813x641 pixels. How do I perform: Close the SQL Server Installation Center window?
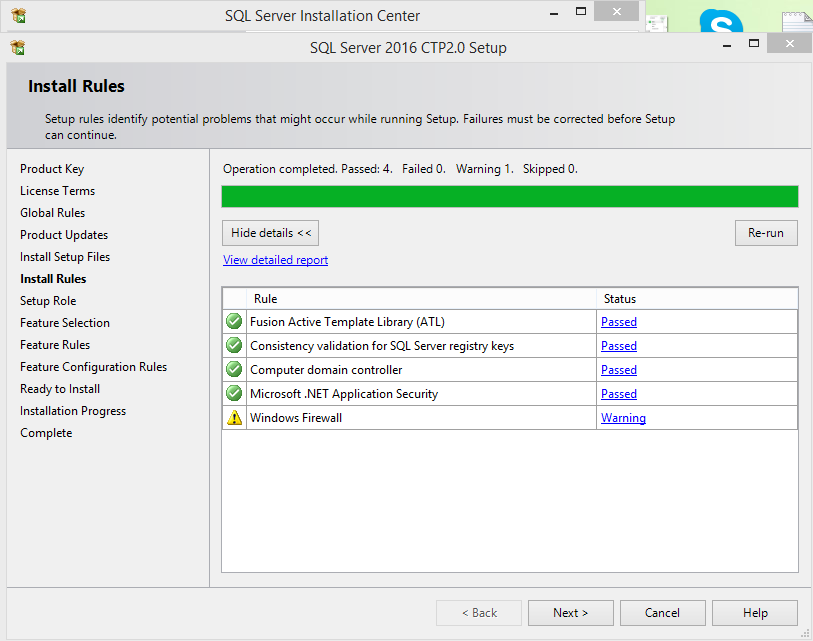pyautogui.click(x=616, y=11)
